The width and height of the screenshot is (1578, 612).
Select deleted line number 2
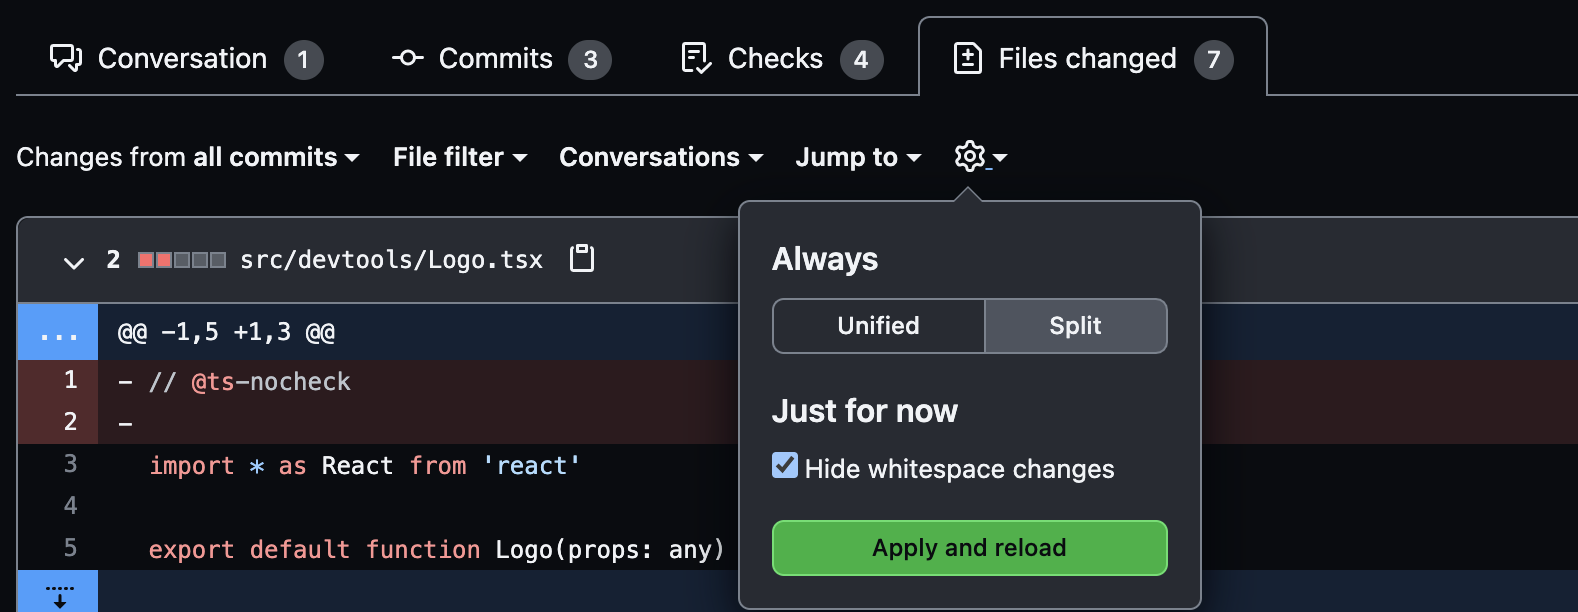click(58, 422)
